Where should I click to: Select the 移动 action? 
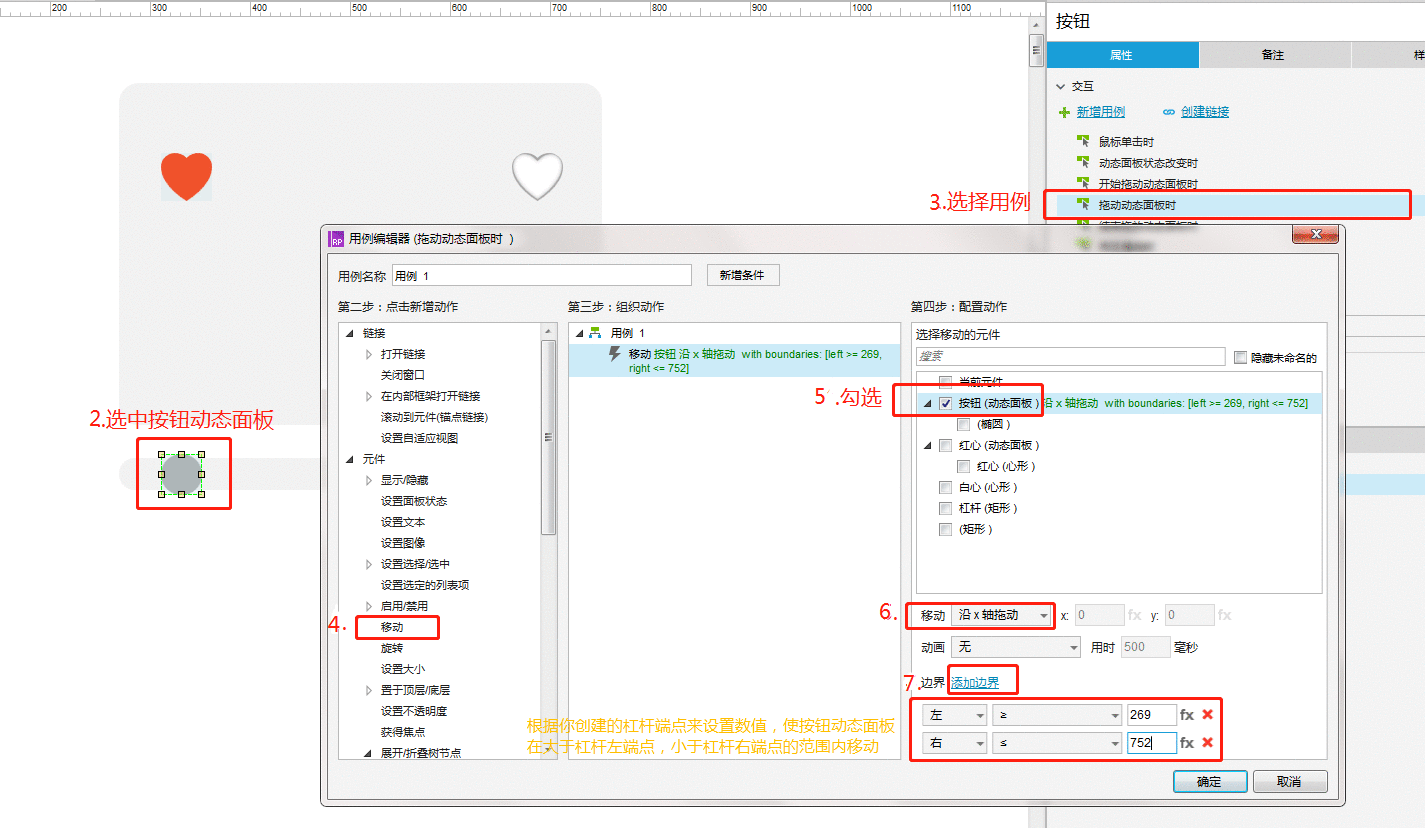[x=392, y=627]
